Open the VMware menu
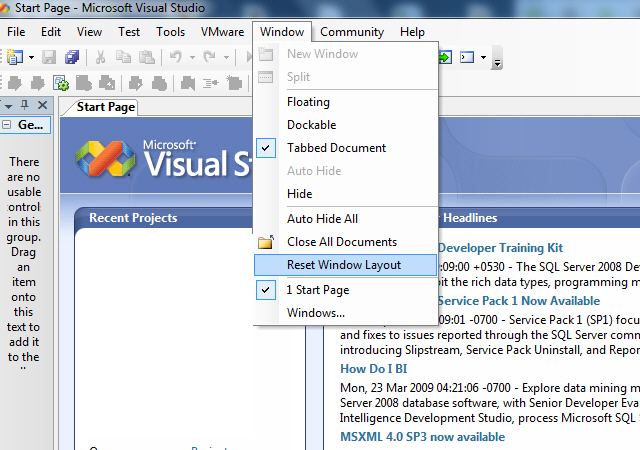The width and height of the screenshot is (640, 450). point(222,32)
